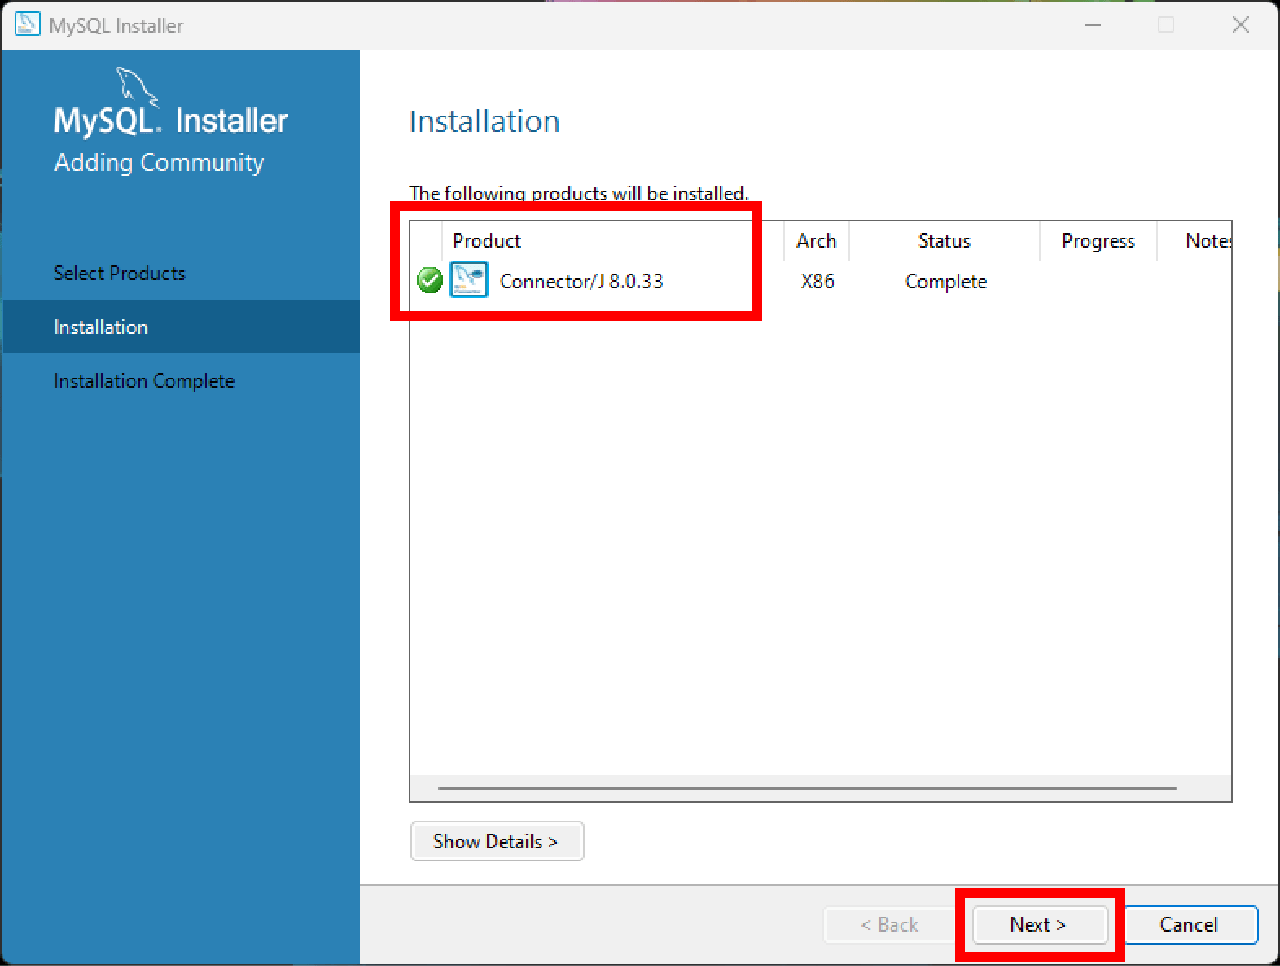Screen dimensions: 1280x966
Task: Click the Installation page heading
Action: click(x=485, y=121)
